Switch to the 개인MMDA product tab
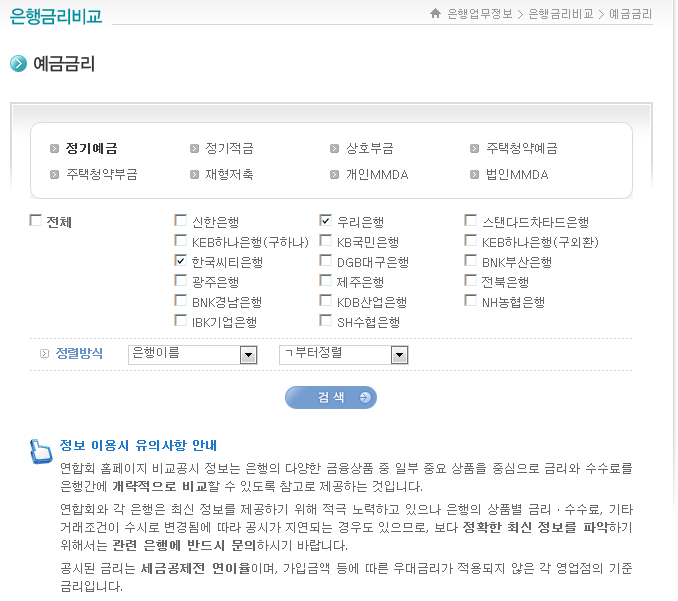Screen dimensions: 678x601 click(377, 174)
